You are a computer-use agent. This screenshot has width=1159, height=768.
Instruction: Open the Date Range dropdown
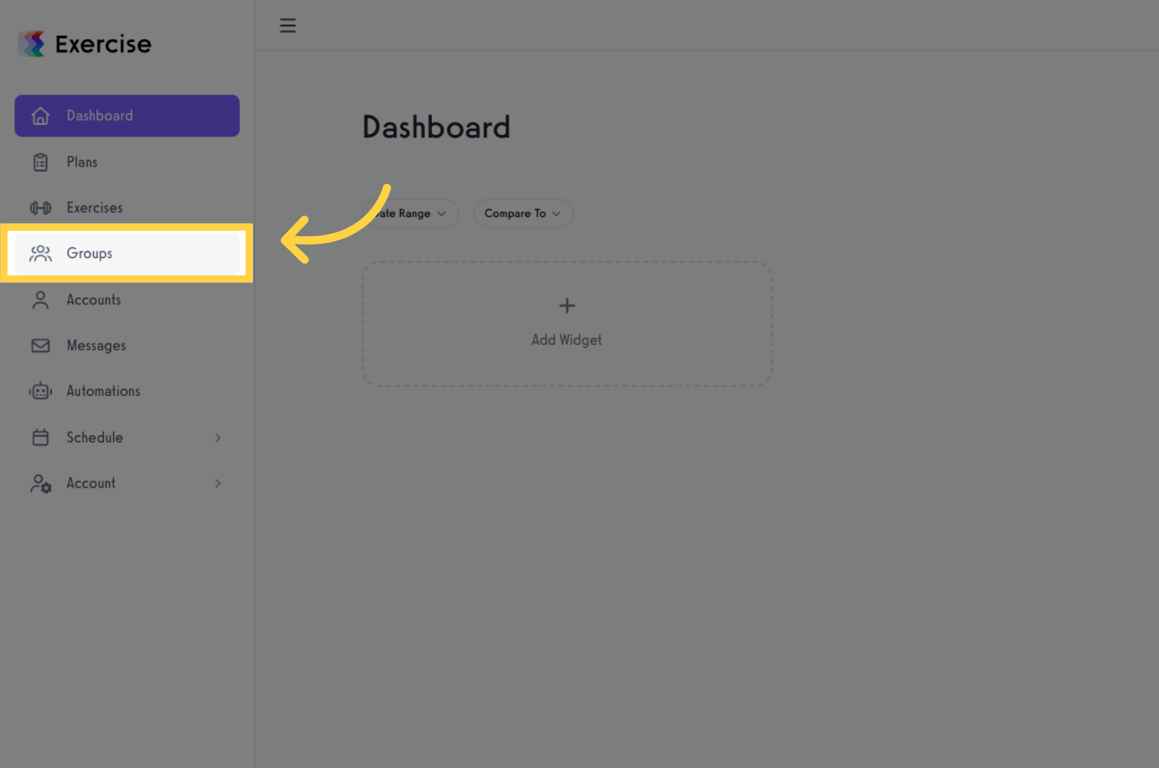410,213
